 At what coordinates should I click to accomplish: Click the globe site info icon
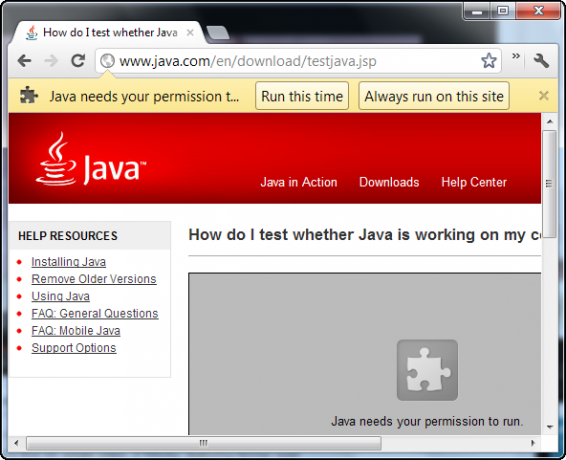(x=107, y=61)
